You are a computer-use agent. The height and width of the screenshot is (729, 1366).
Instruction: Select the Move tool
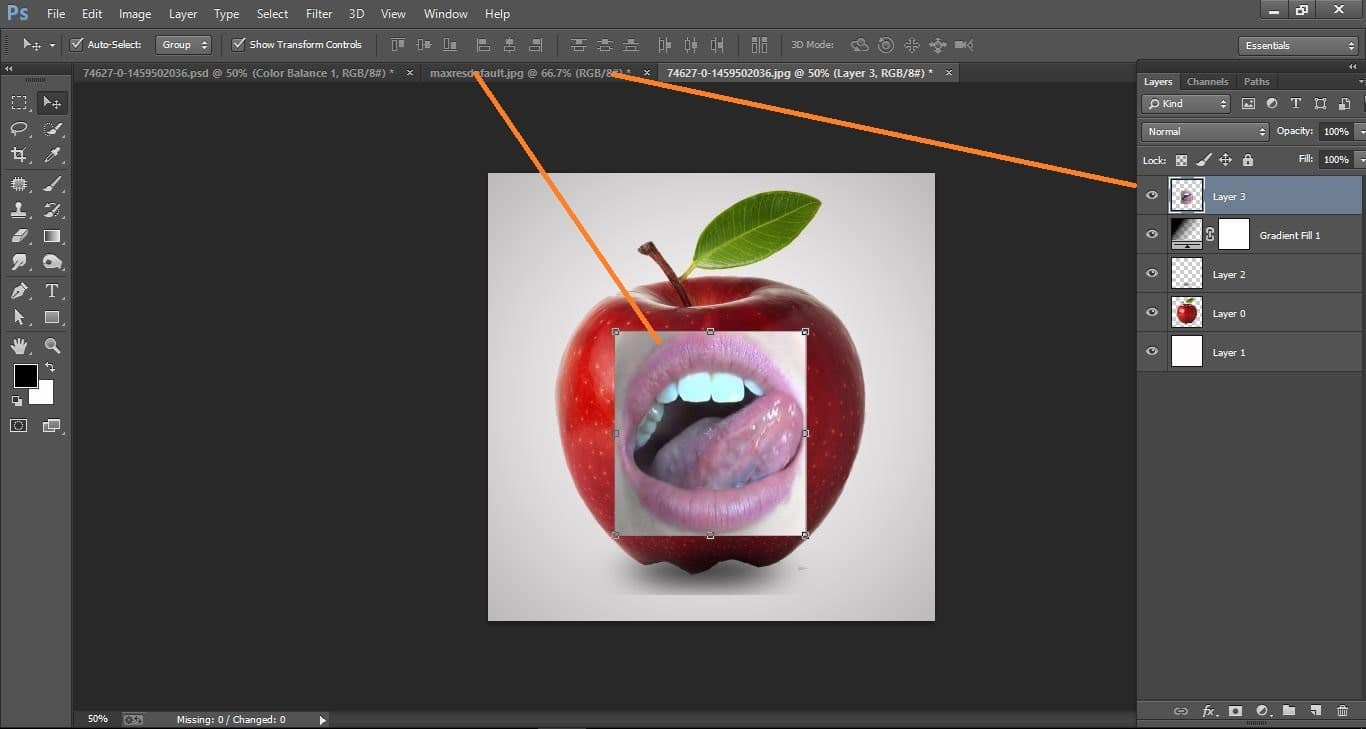(x=52, y=101)
